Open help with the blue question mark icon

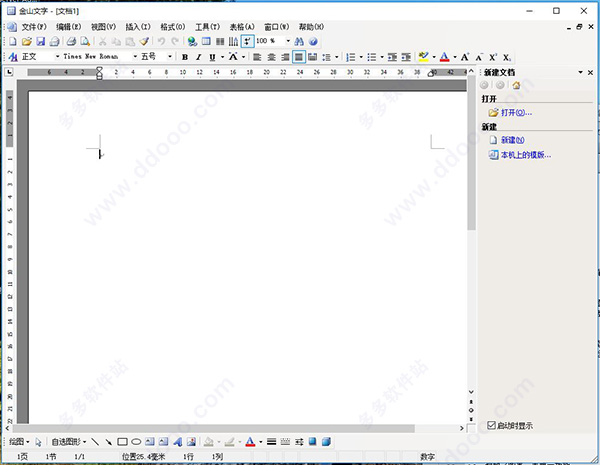[313, 41]
